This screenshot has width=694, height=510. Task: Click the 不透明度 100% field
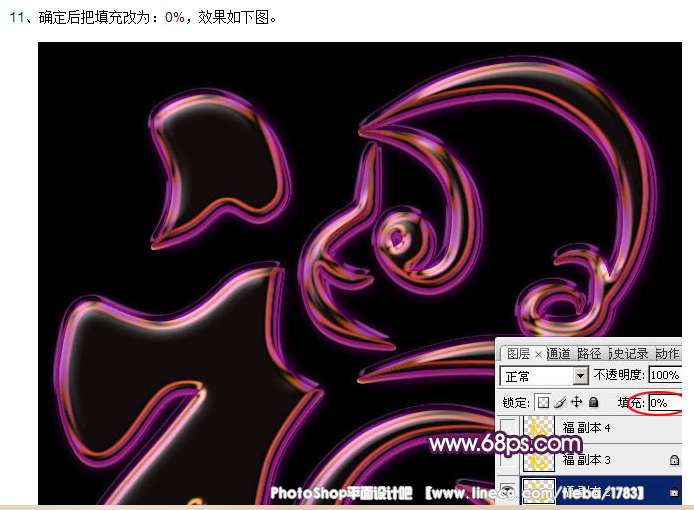pyautogui.click(x=664, y=376)
